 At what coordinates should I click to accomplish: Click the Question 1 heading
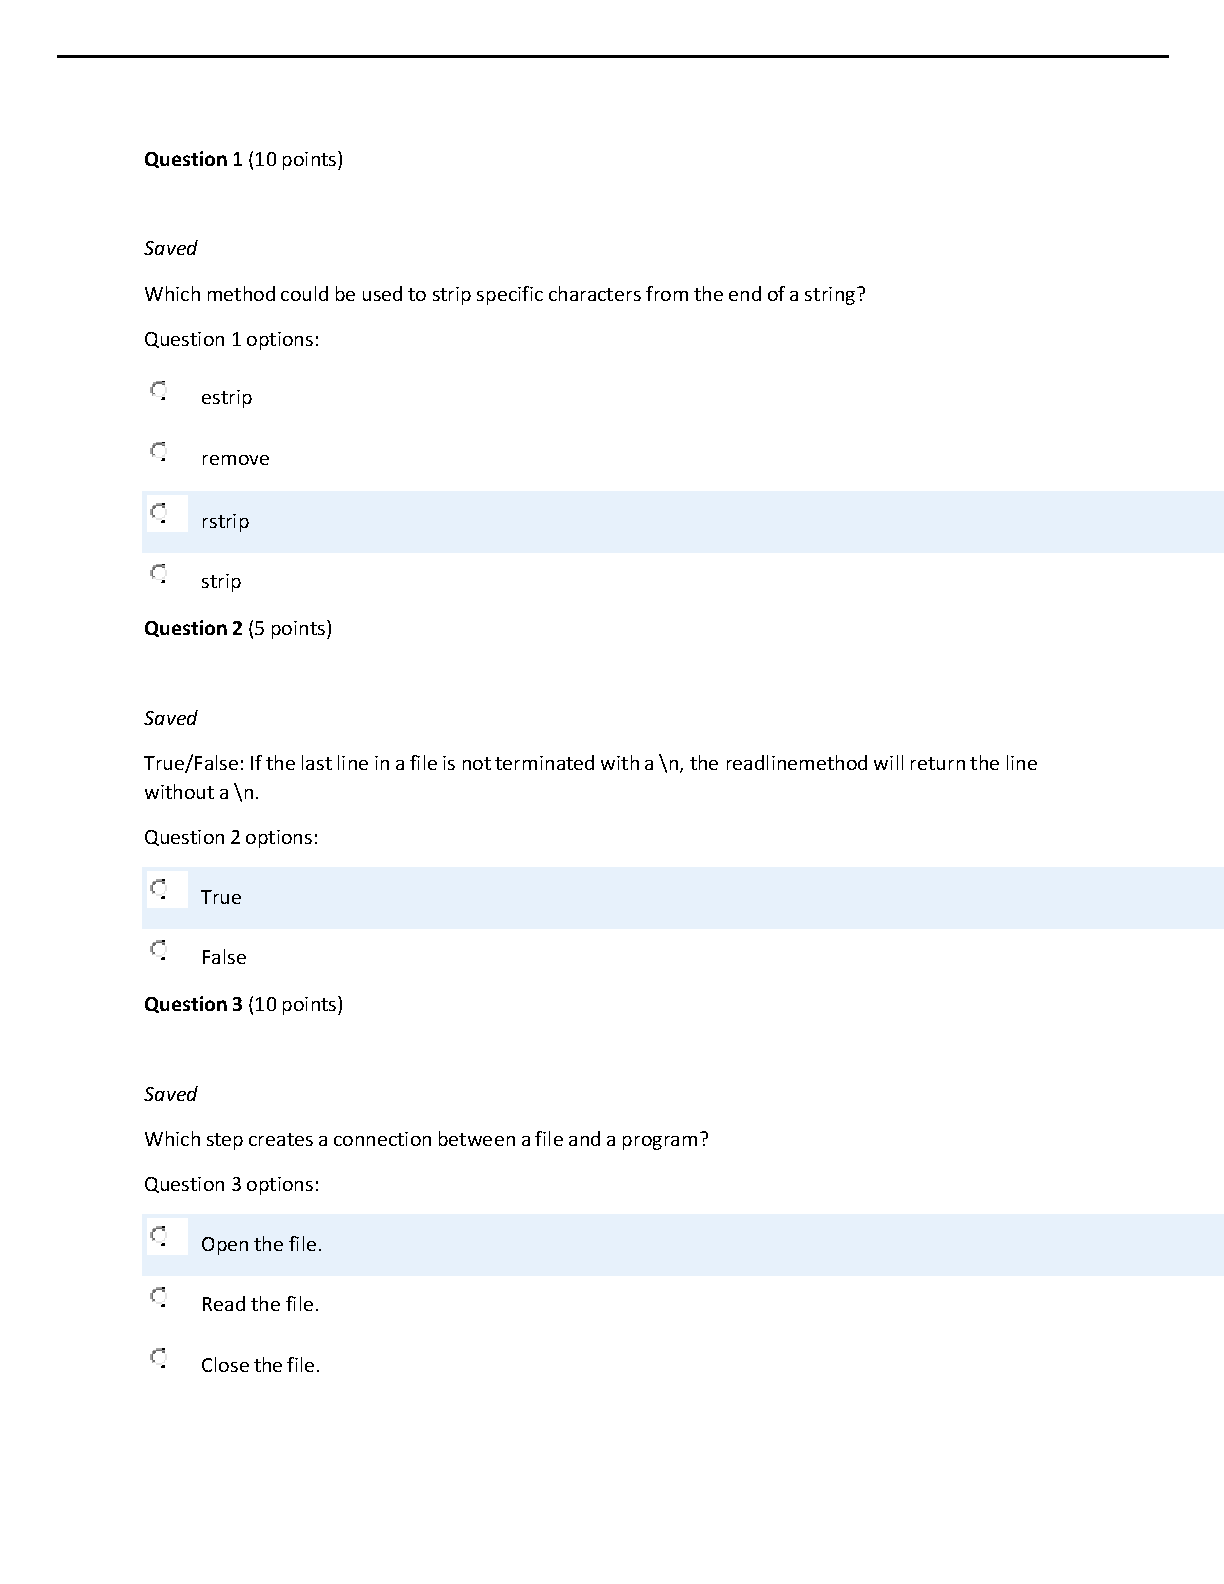coord(244,160)
